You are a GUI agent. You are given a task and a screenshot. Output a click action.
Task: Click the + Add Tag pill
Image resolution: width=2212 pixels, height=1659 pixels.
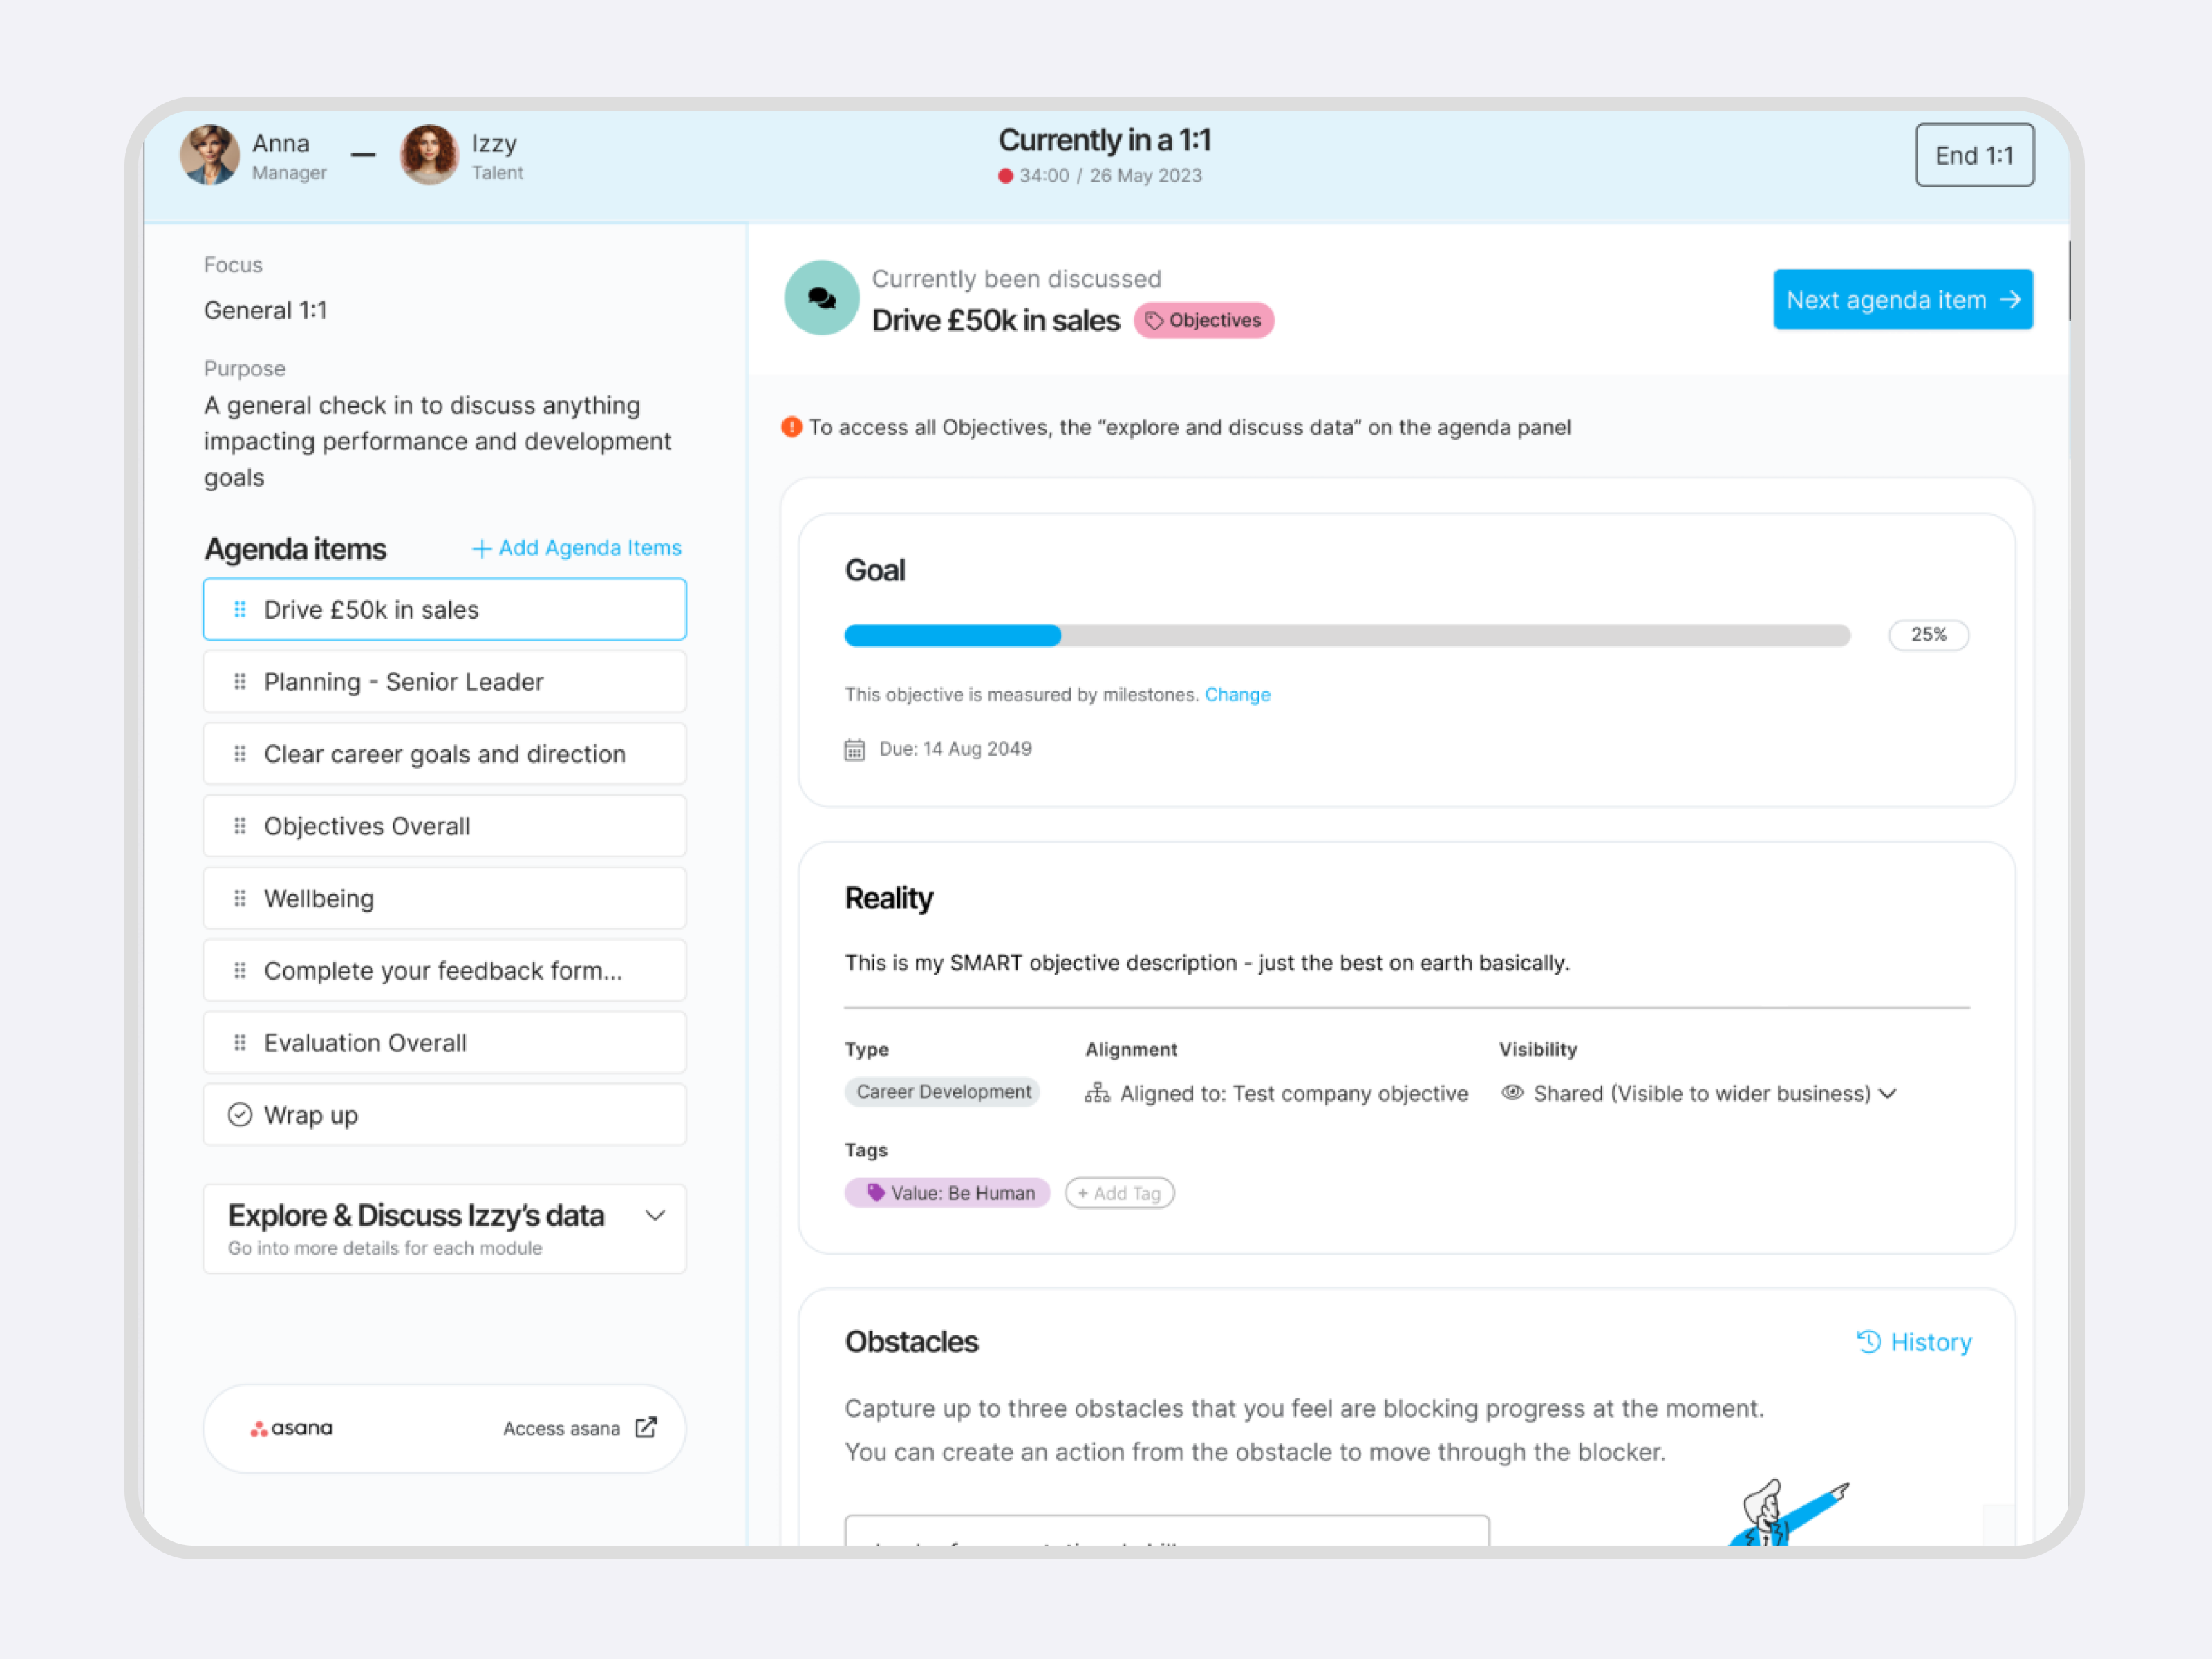(1119, 1193)
